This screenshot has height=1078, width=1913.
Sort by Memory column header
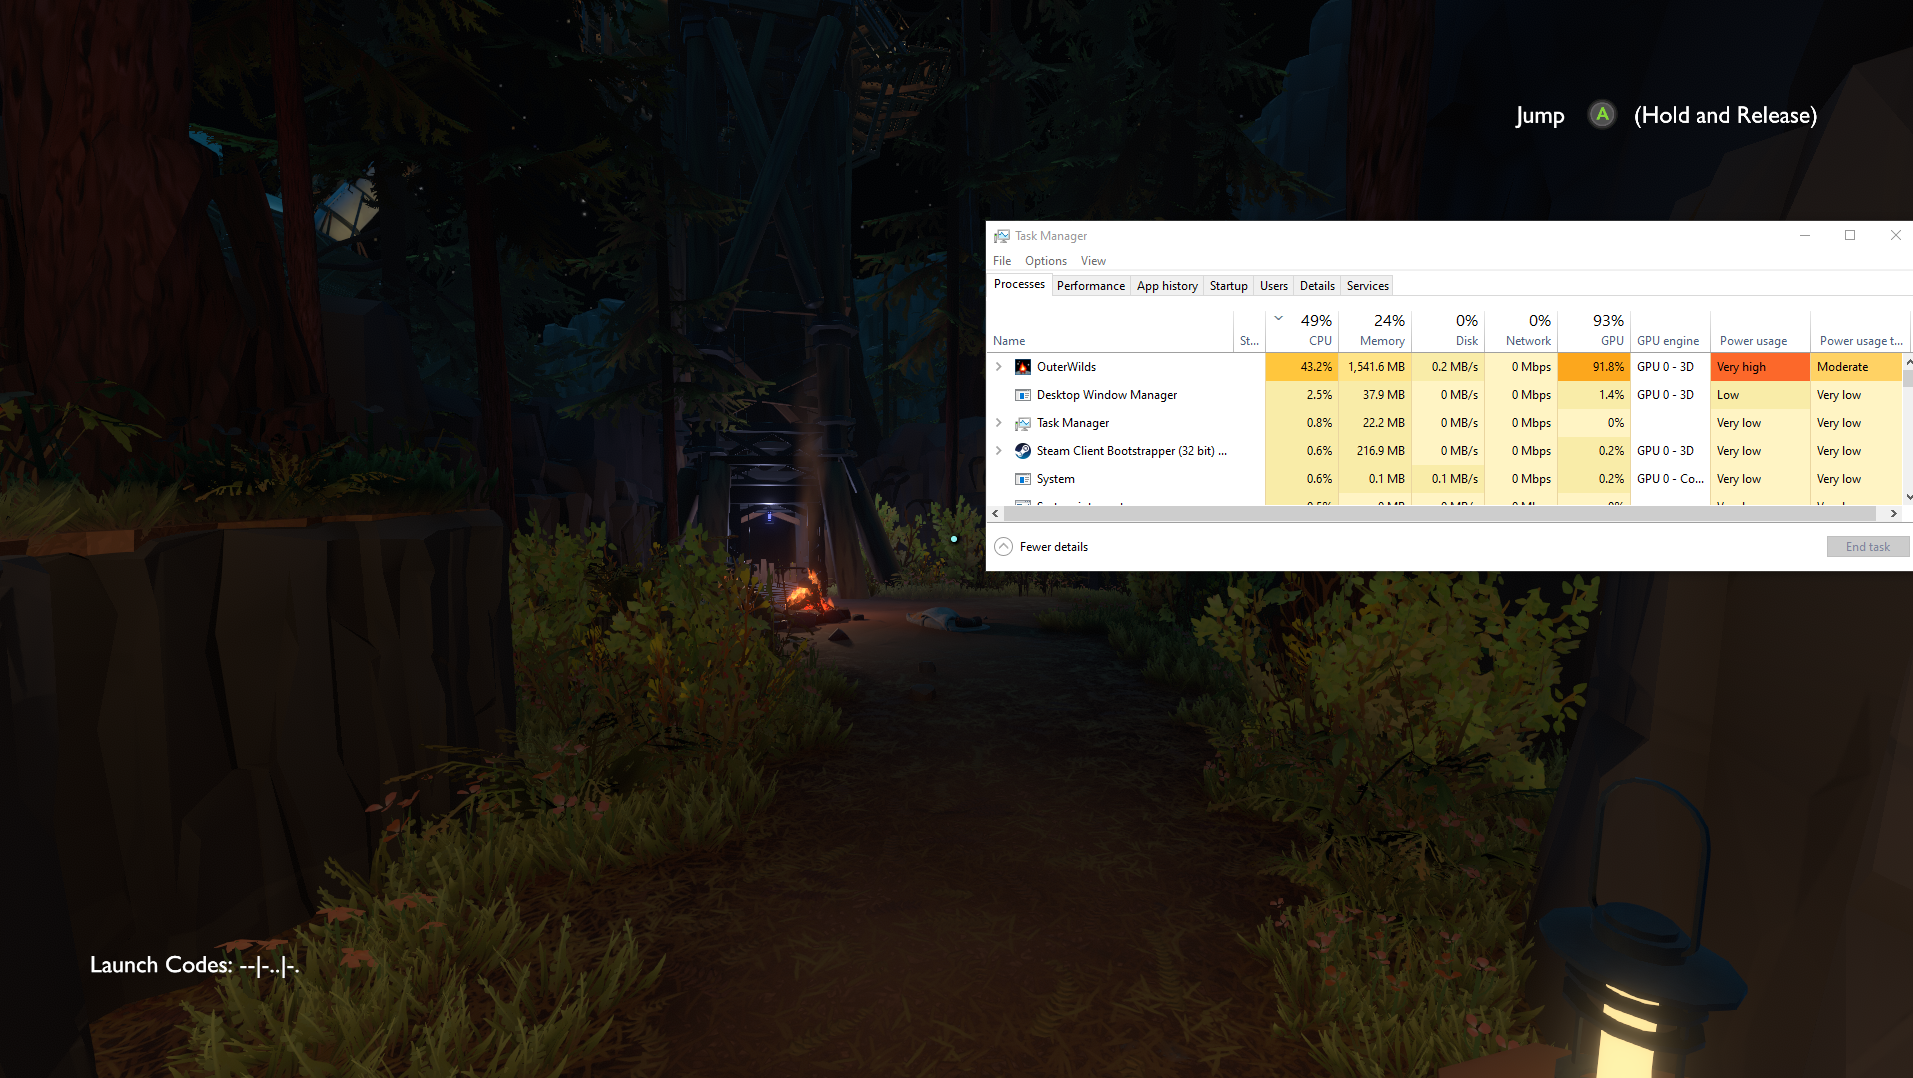pos(1375,331)
